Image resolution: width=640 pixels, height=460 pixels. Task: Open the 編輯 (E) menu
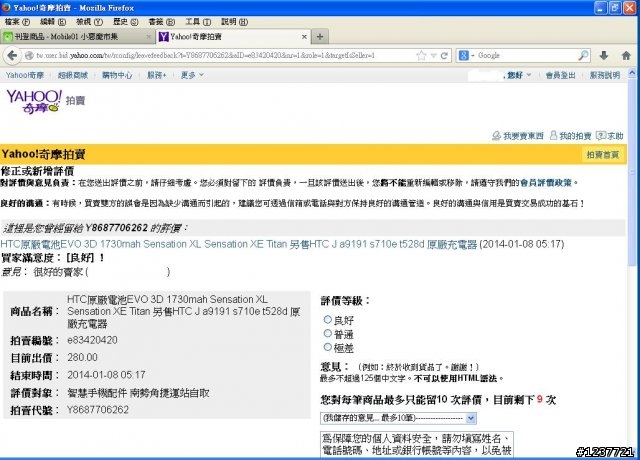[x=53, y=22]
